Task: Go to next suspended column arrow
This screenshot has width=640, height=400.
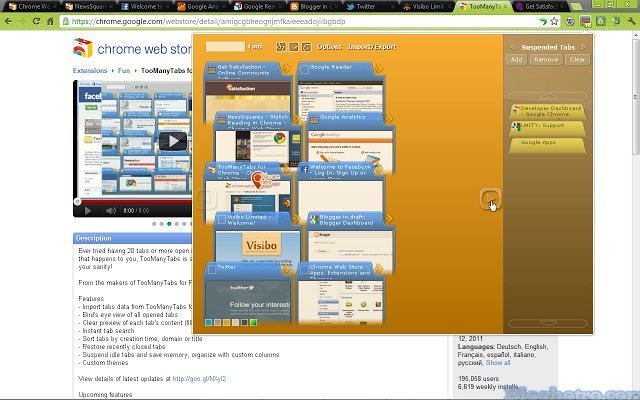Action: point(583,47)
